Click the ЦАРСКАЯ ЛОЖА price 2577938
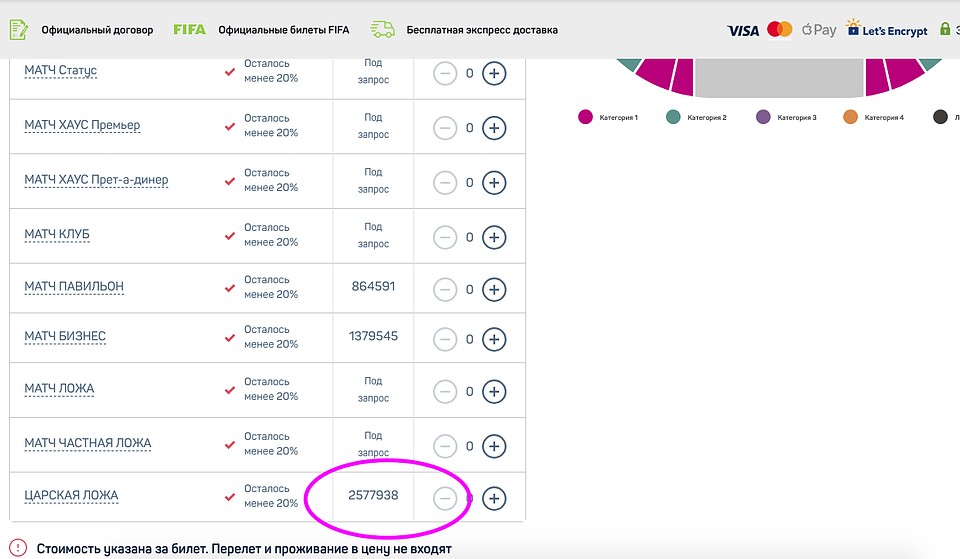Screen dimensions: 960x559 373,495
